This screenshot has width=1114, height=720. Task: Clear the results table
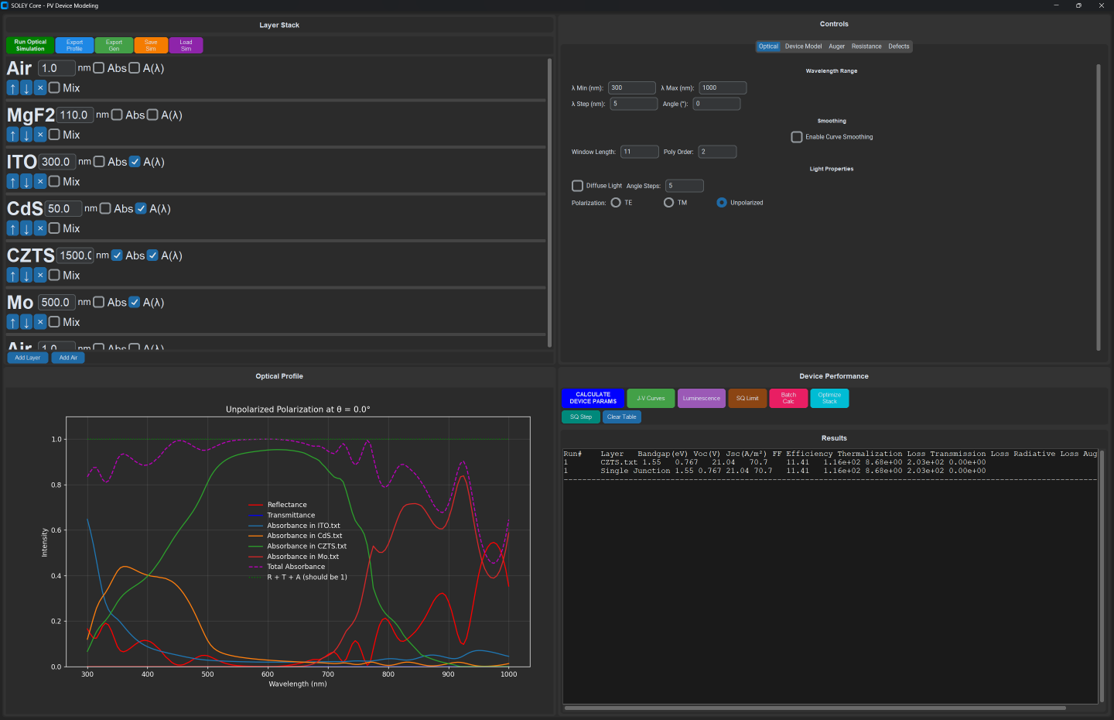(622, 416)
